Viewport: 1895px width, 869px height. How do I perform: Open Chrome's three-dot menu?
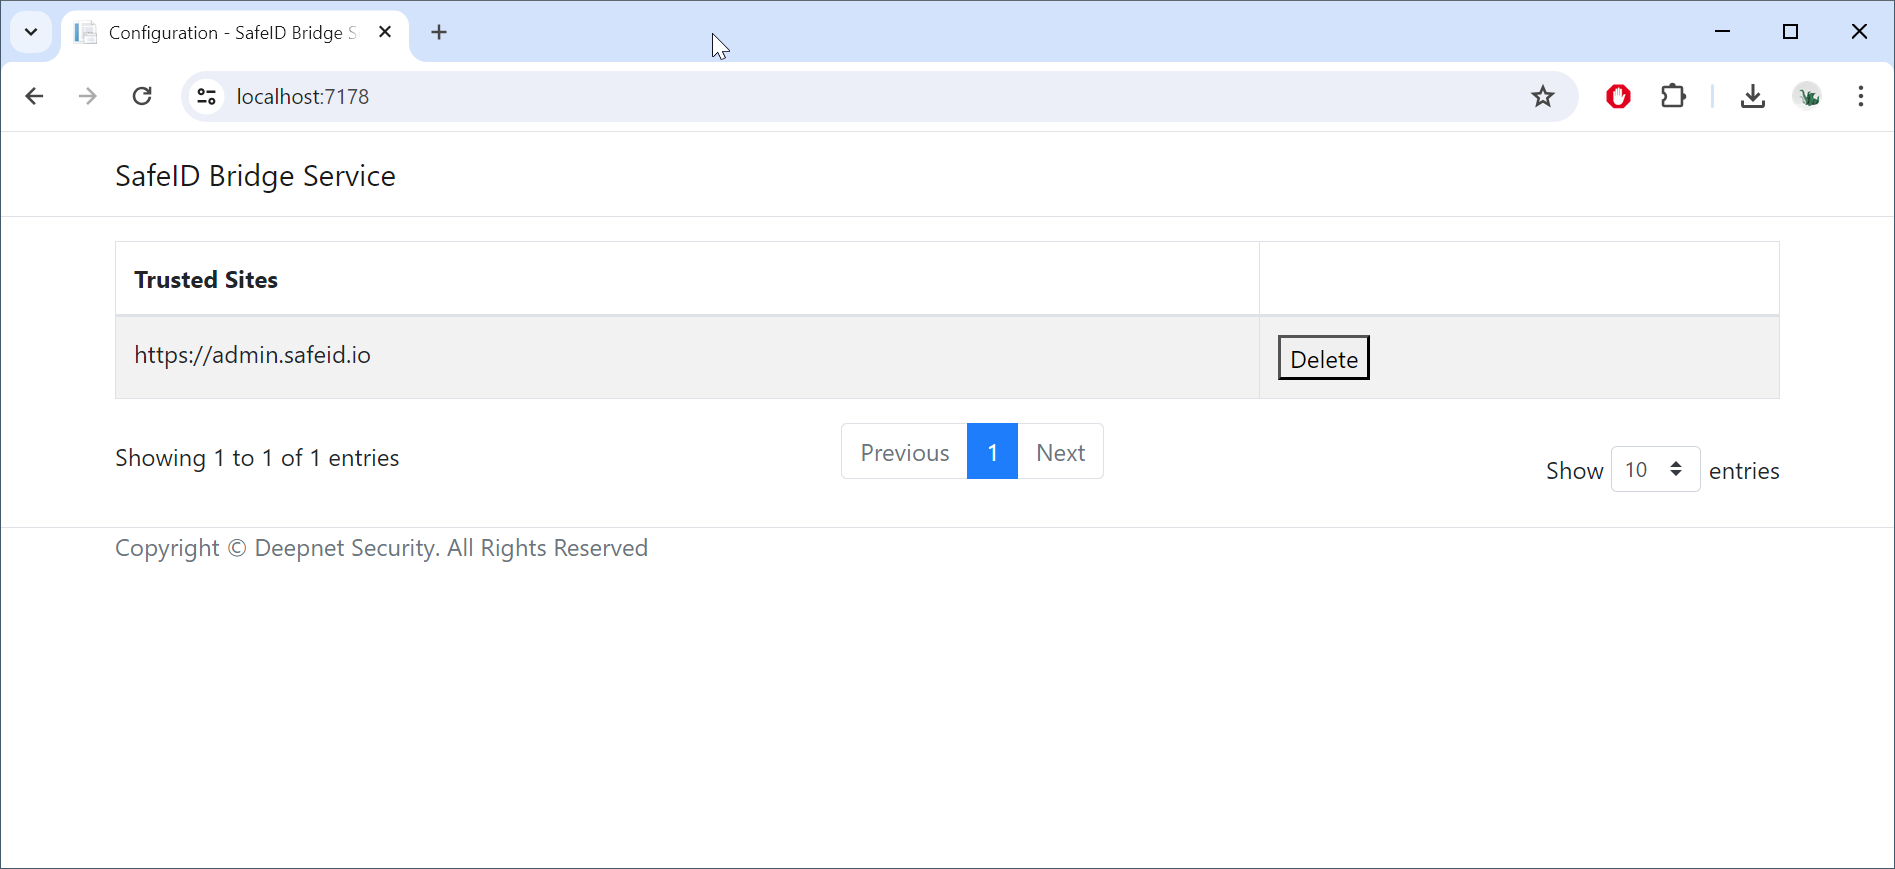[x=1860, y=96]
